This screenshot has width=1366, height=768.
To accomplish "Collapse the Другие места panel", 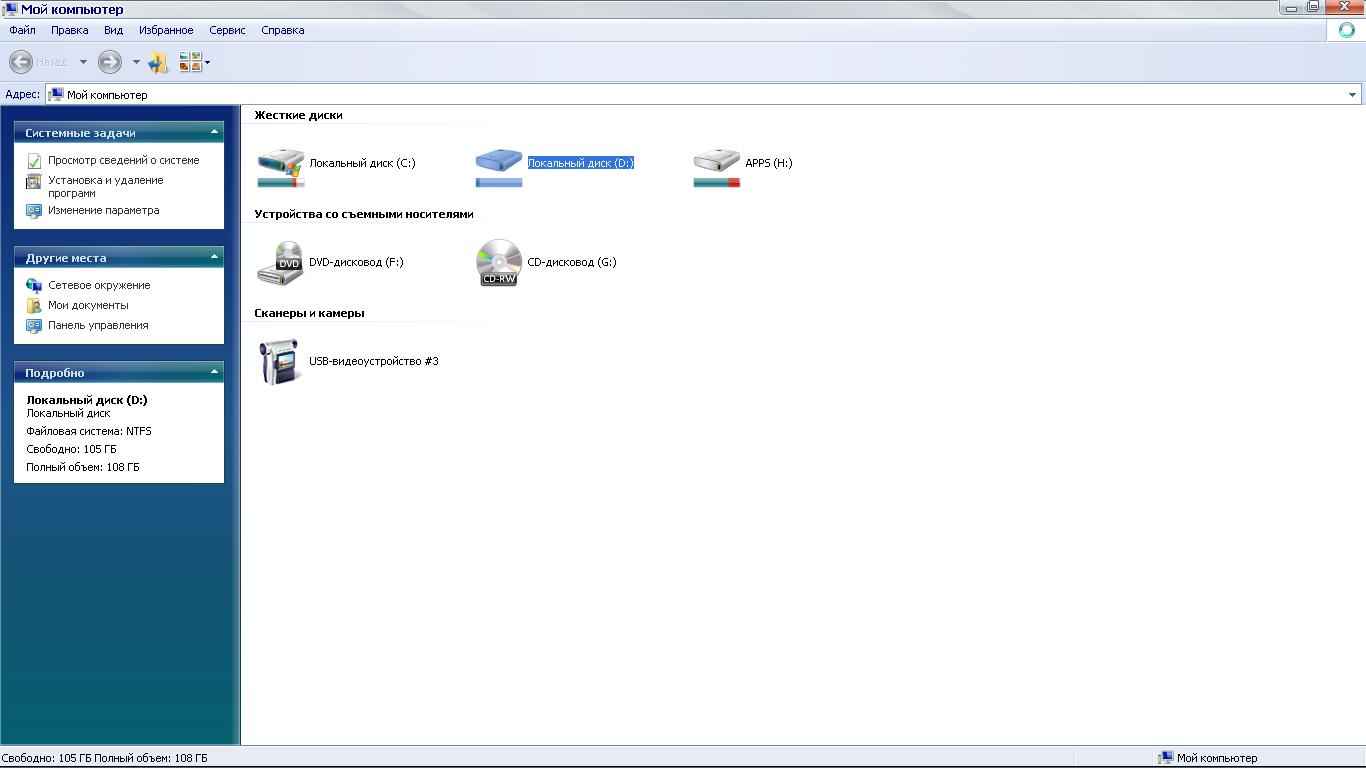I will click(x=214, y=257).
